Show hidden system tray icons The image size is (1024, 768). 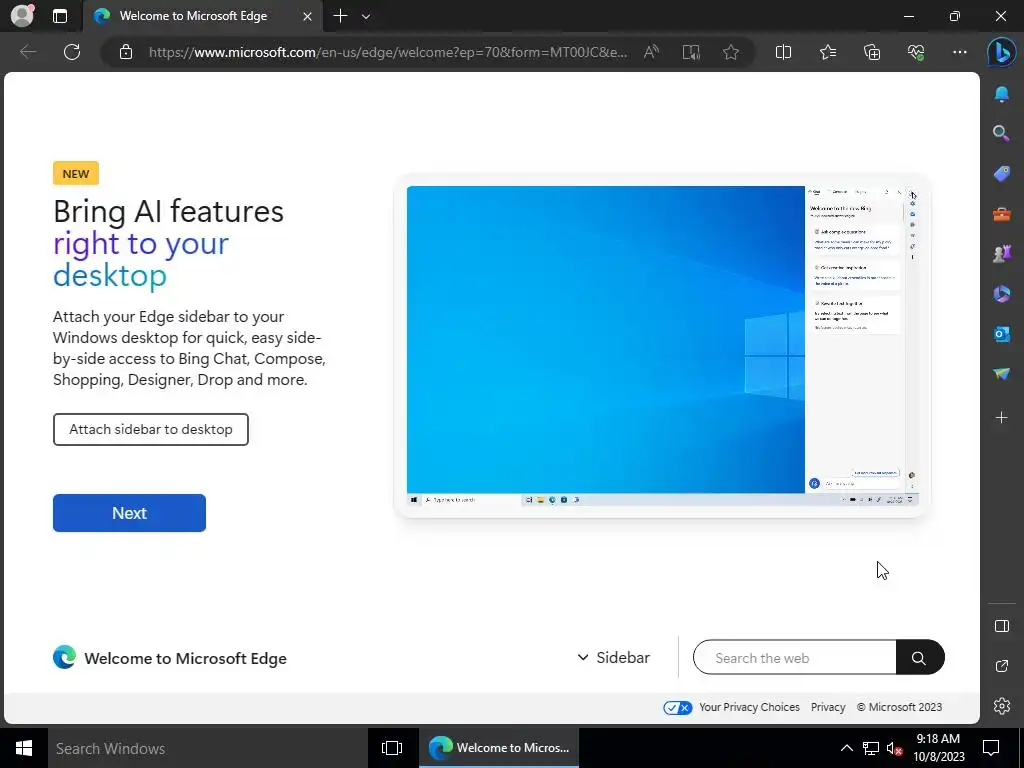846,748
